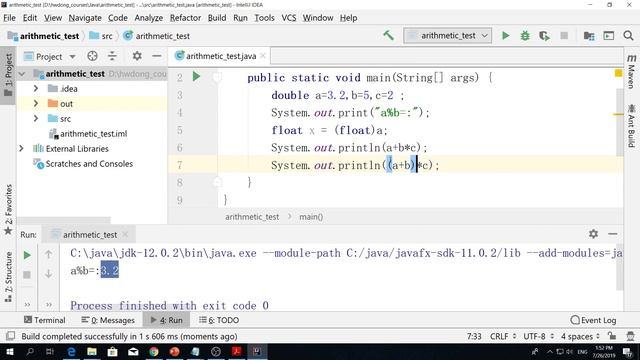Select Scratches and Consoles node
640x360 pixels.
(x=83, y=164)
